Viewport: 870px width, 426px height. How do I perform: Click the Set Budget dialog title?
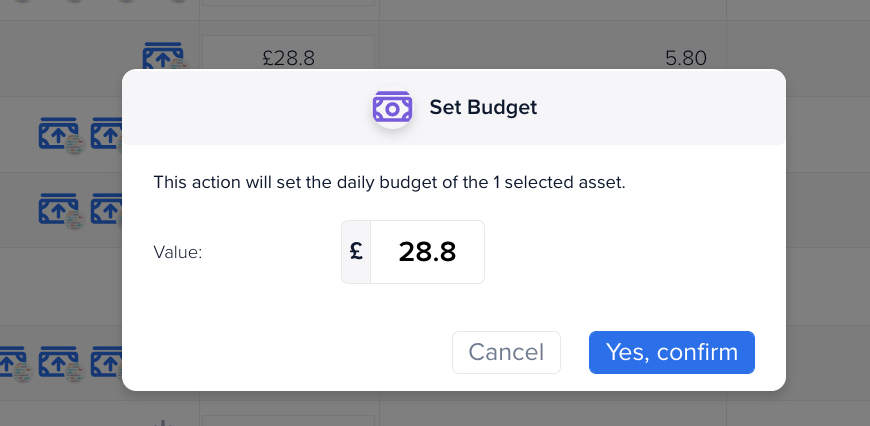tap(483, 107)
